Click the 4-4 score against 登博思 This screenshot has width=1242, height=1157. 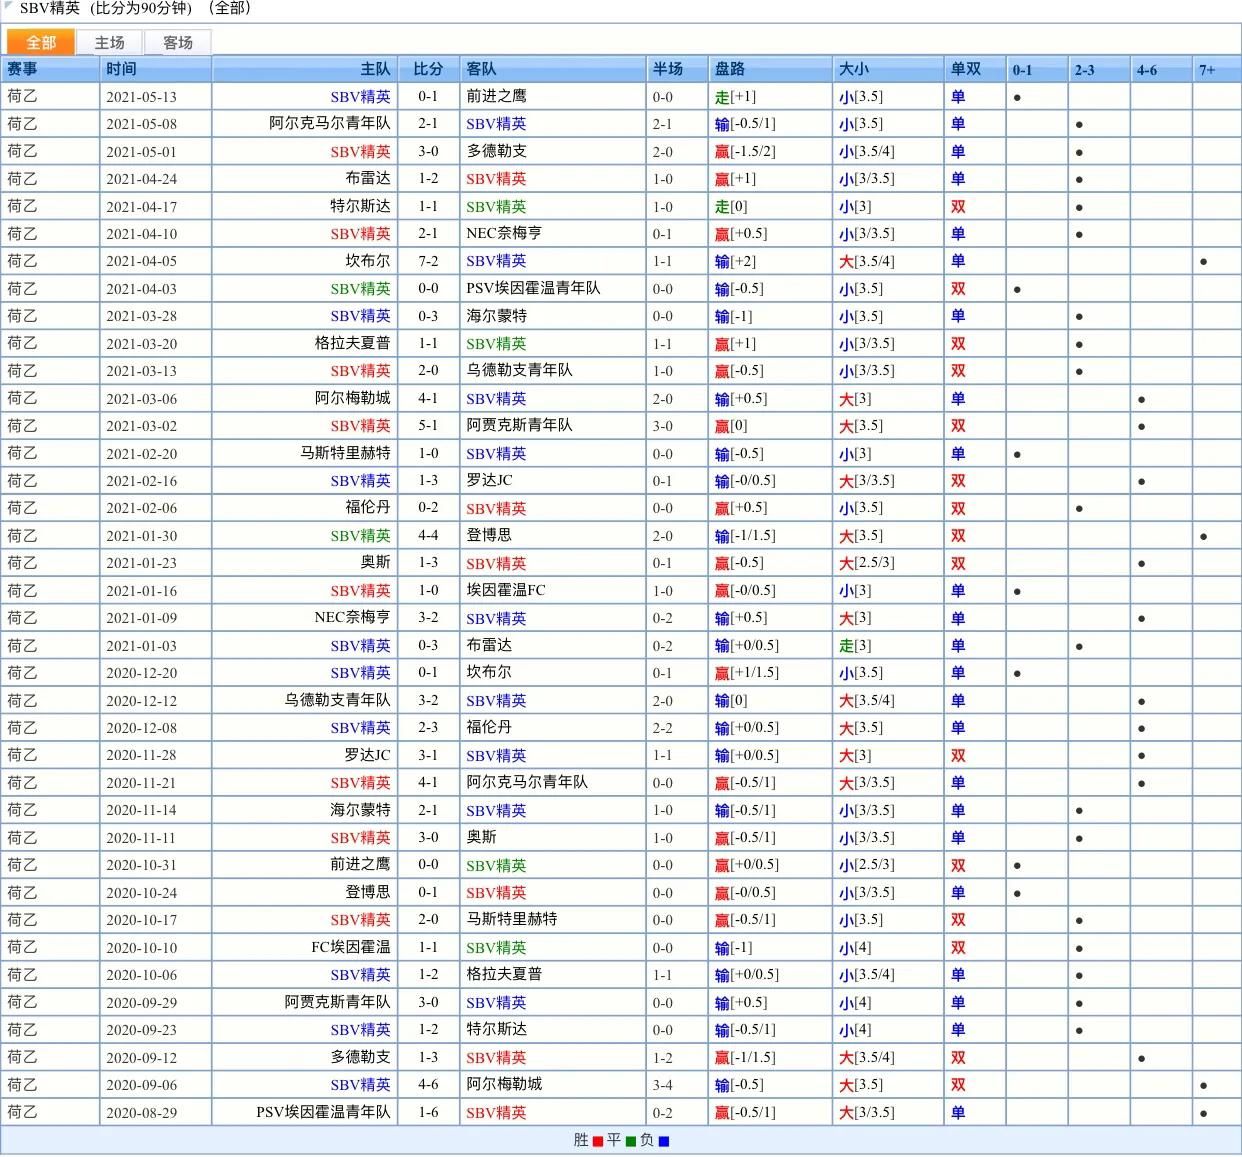tap(428, 536)
